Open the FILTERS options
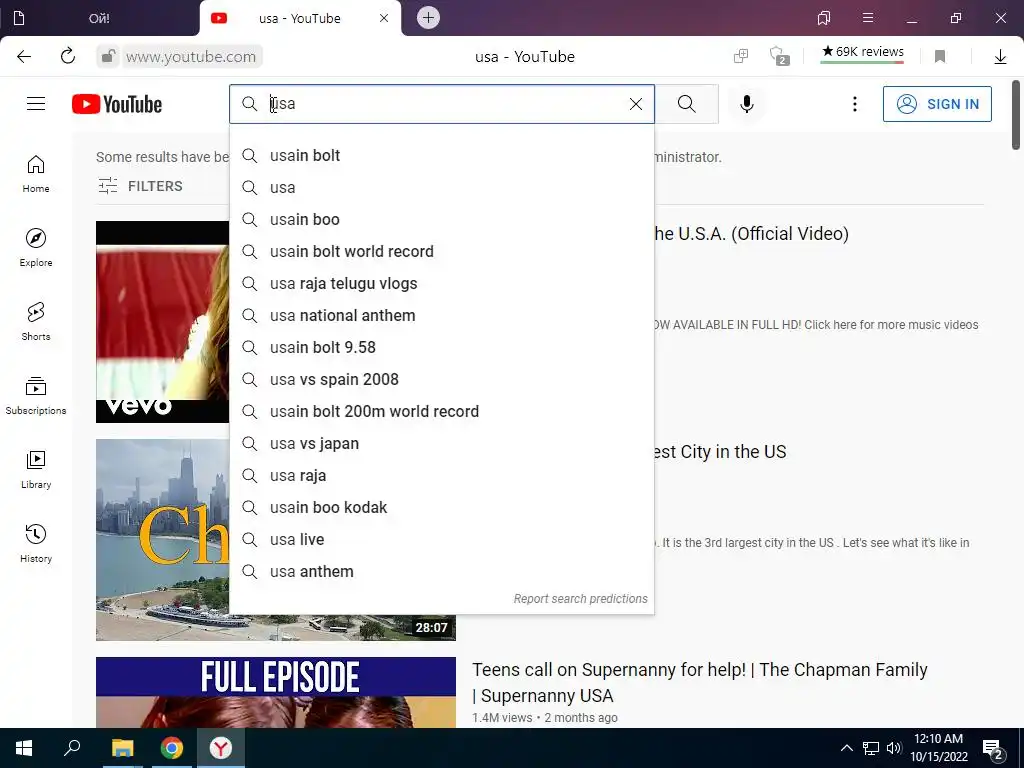The image size is (1024, 768). [x=140, y=186]
